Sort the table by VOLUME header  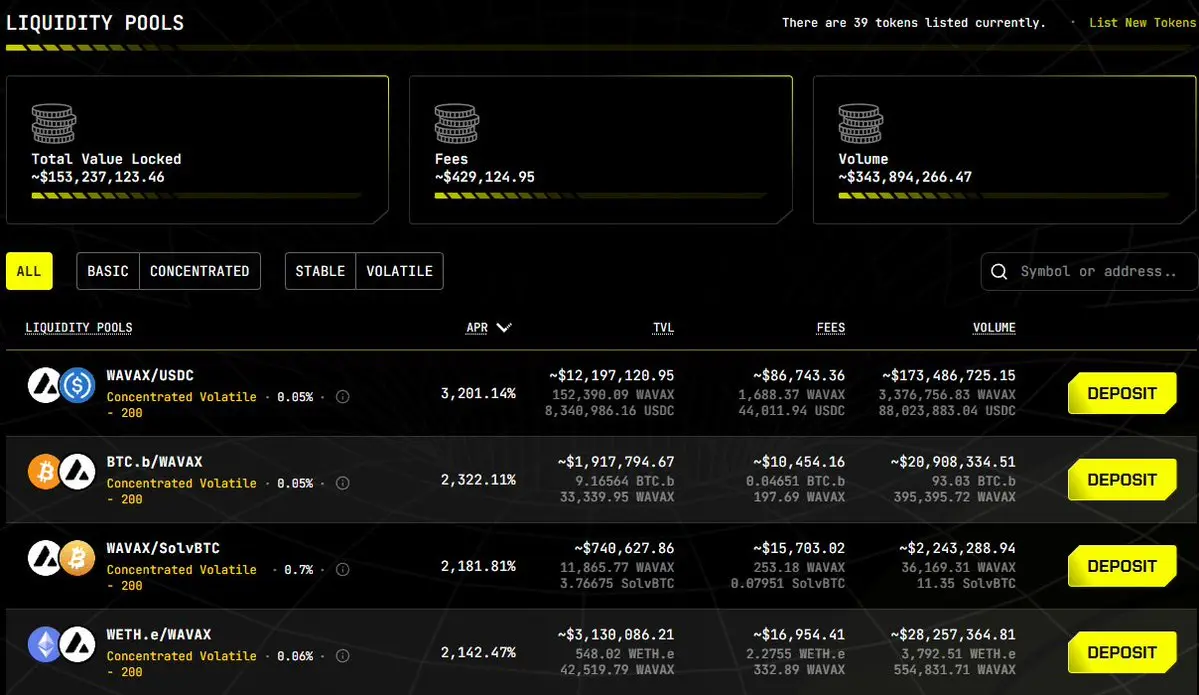[994, 328]
